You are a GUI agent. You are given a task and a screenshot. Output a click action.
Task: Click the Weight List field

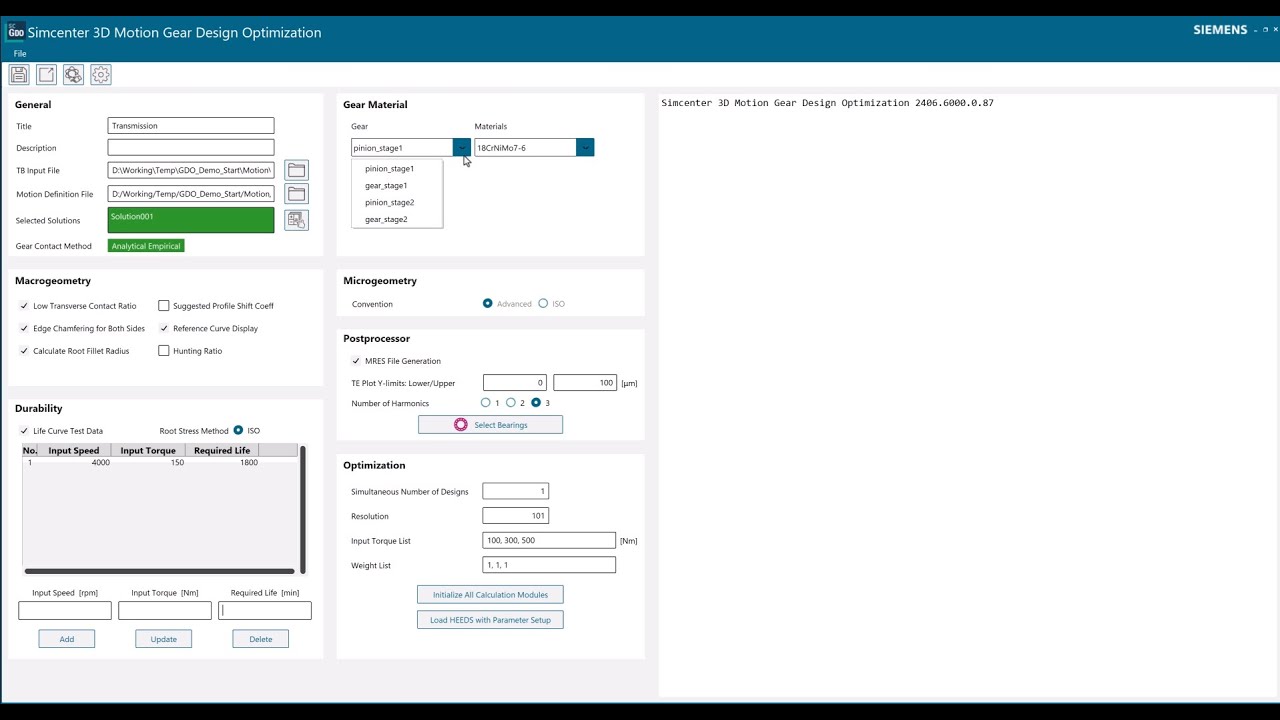549,565
